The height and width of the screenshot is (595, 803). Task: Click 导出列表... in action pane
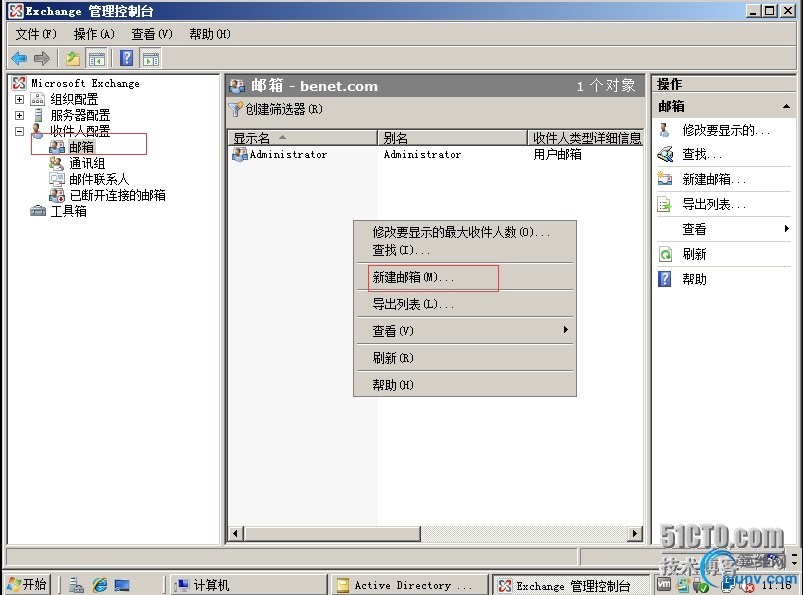point(714,204)
